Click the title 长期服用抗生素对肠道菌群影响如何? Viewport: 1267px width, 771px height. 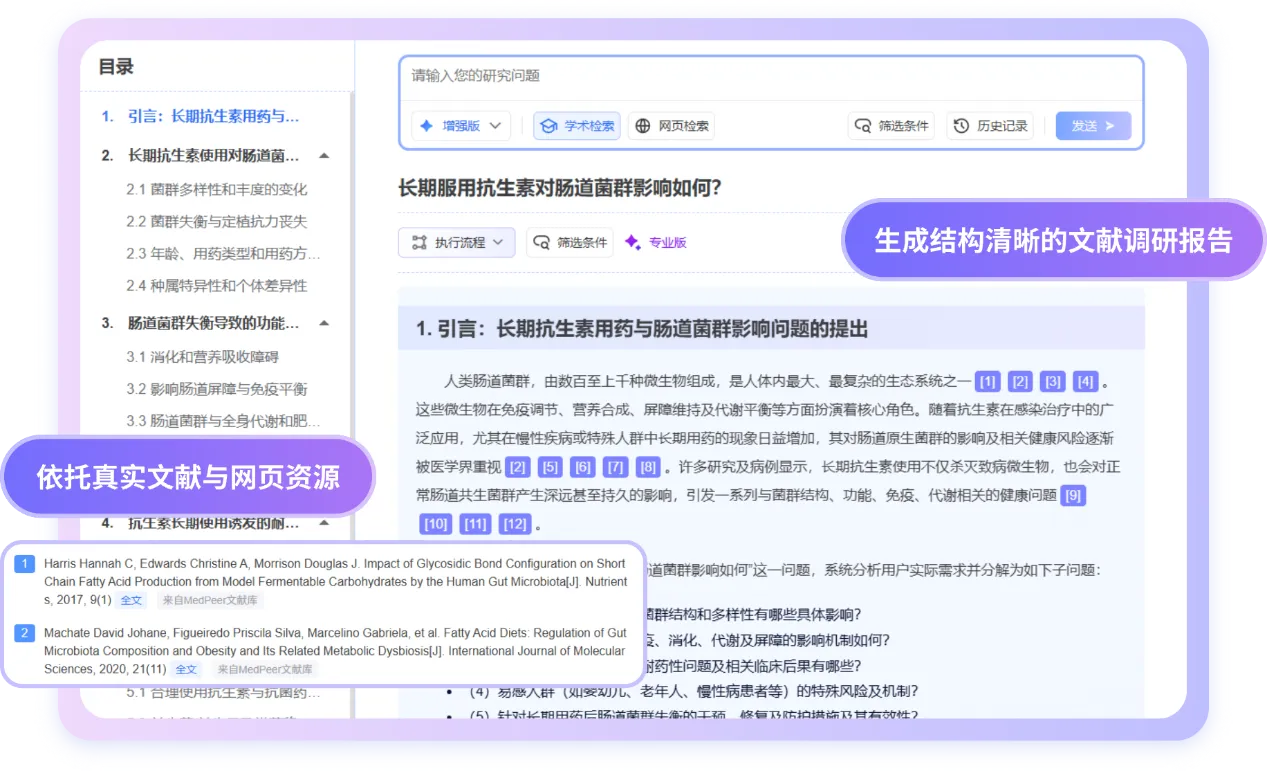point(559,188)
